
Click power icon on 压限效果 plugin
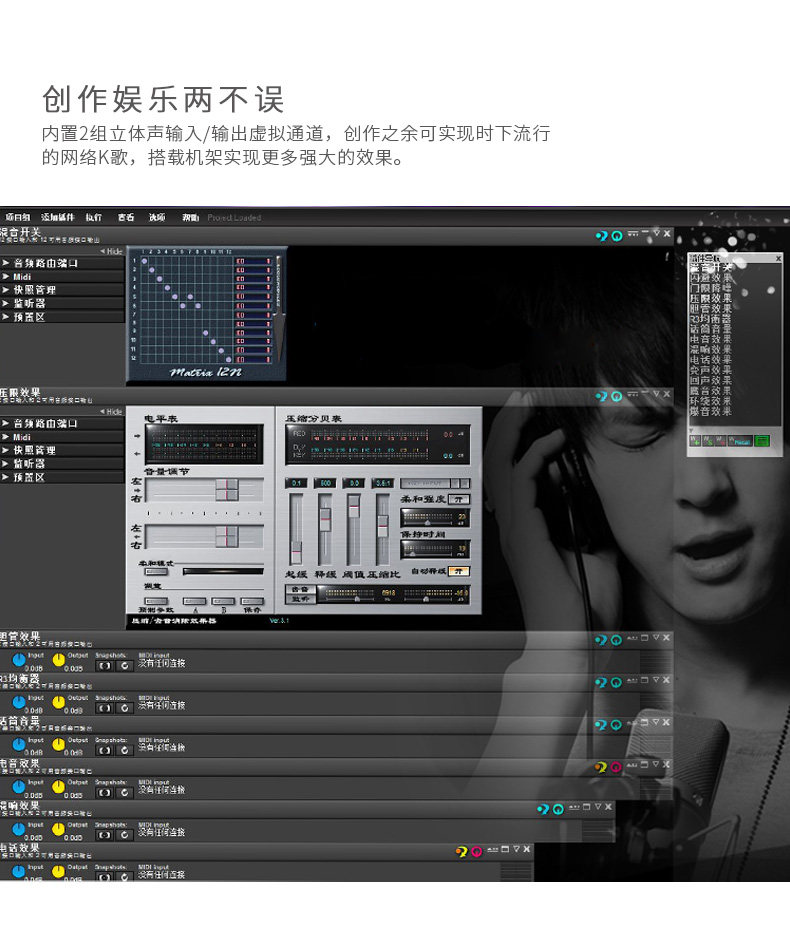[x=617, y=396]
